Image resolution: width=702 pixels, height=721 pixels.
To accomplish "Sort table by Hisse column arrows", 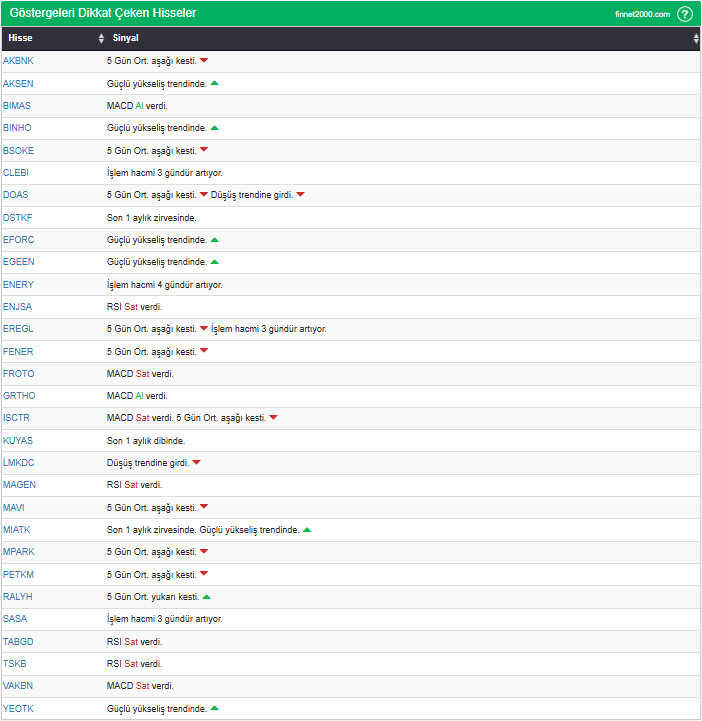I will pos(101,38).
